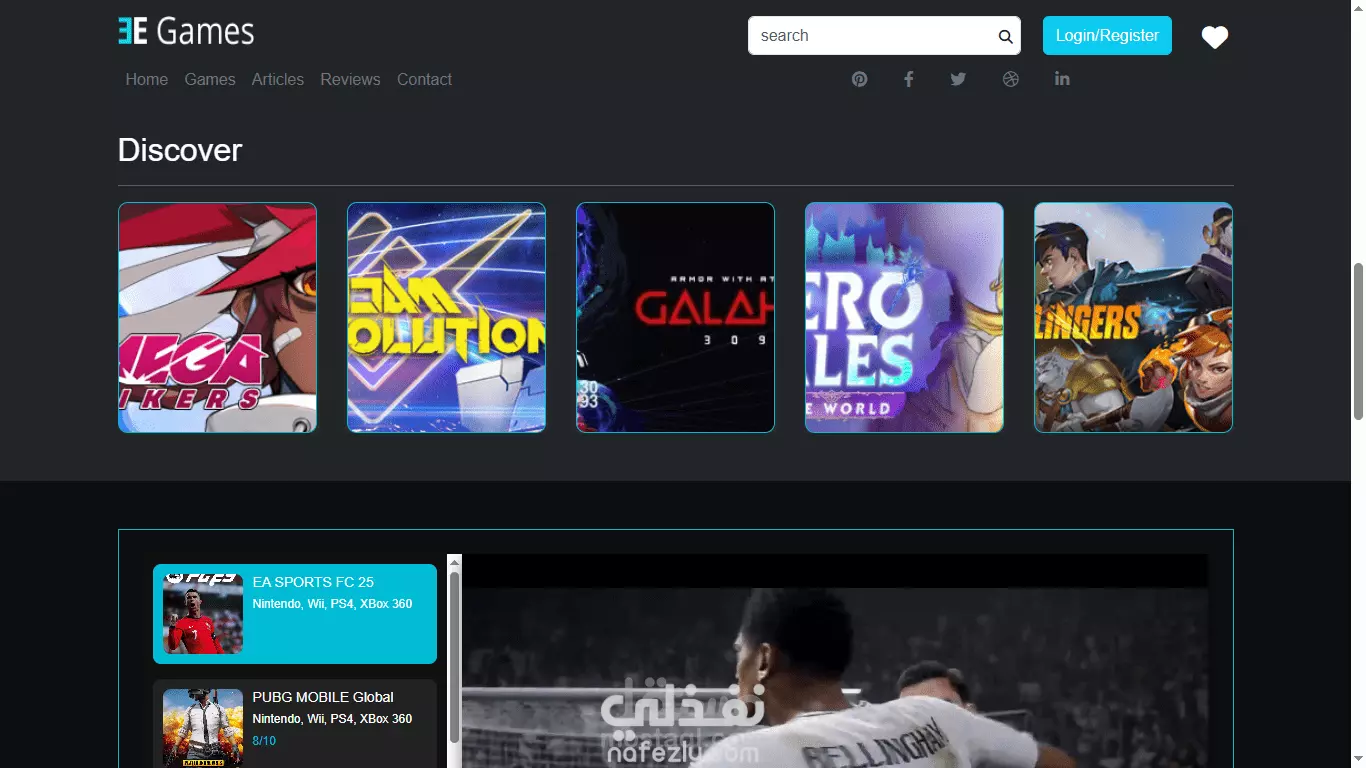Click the page vertical scrollbar
The height and width of the screenshot is (768, 1366).
click(1358, 342)
